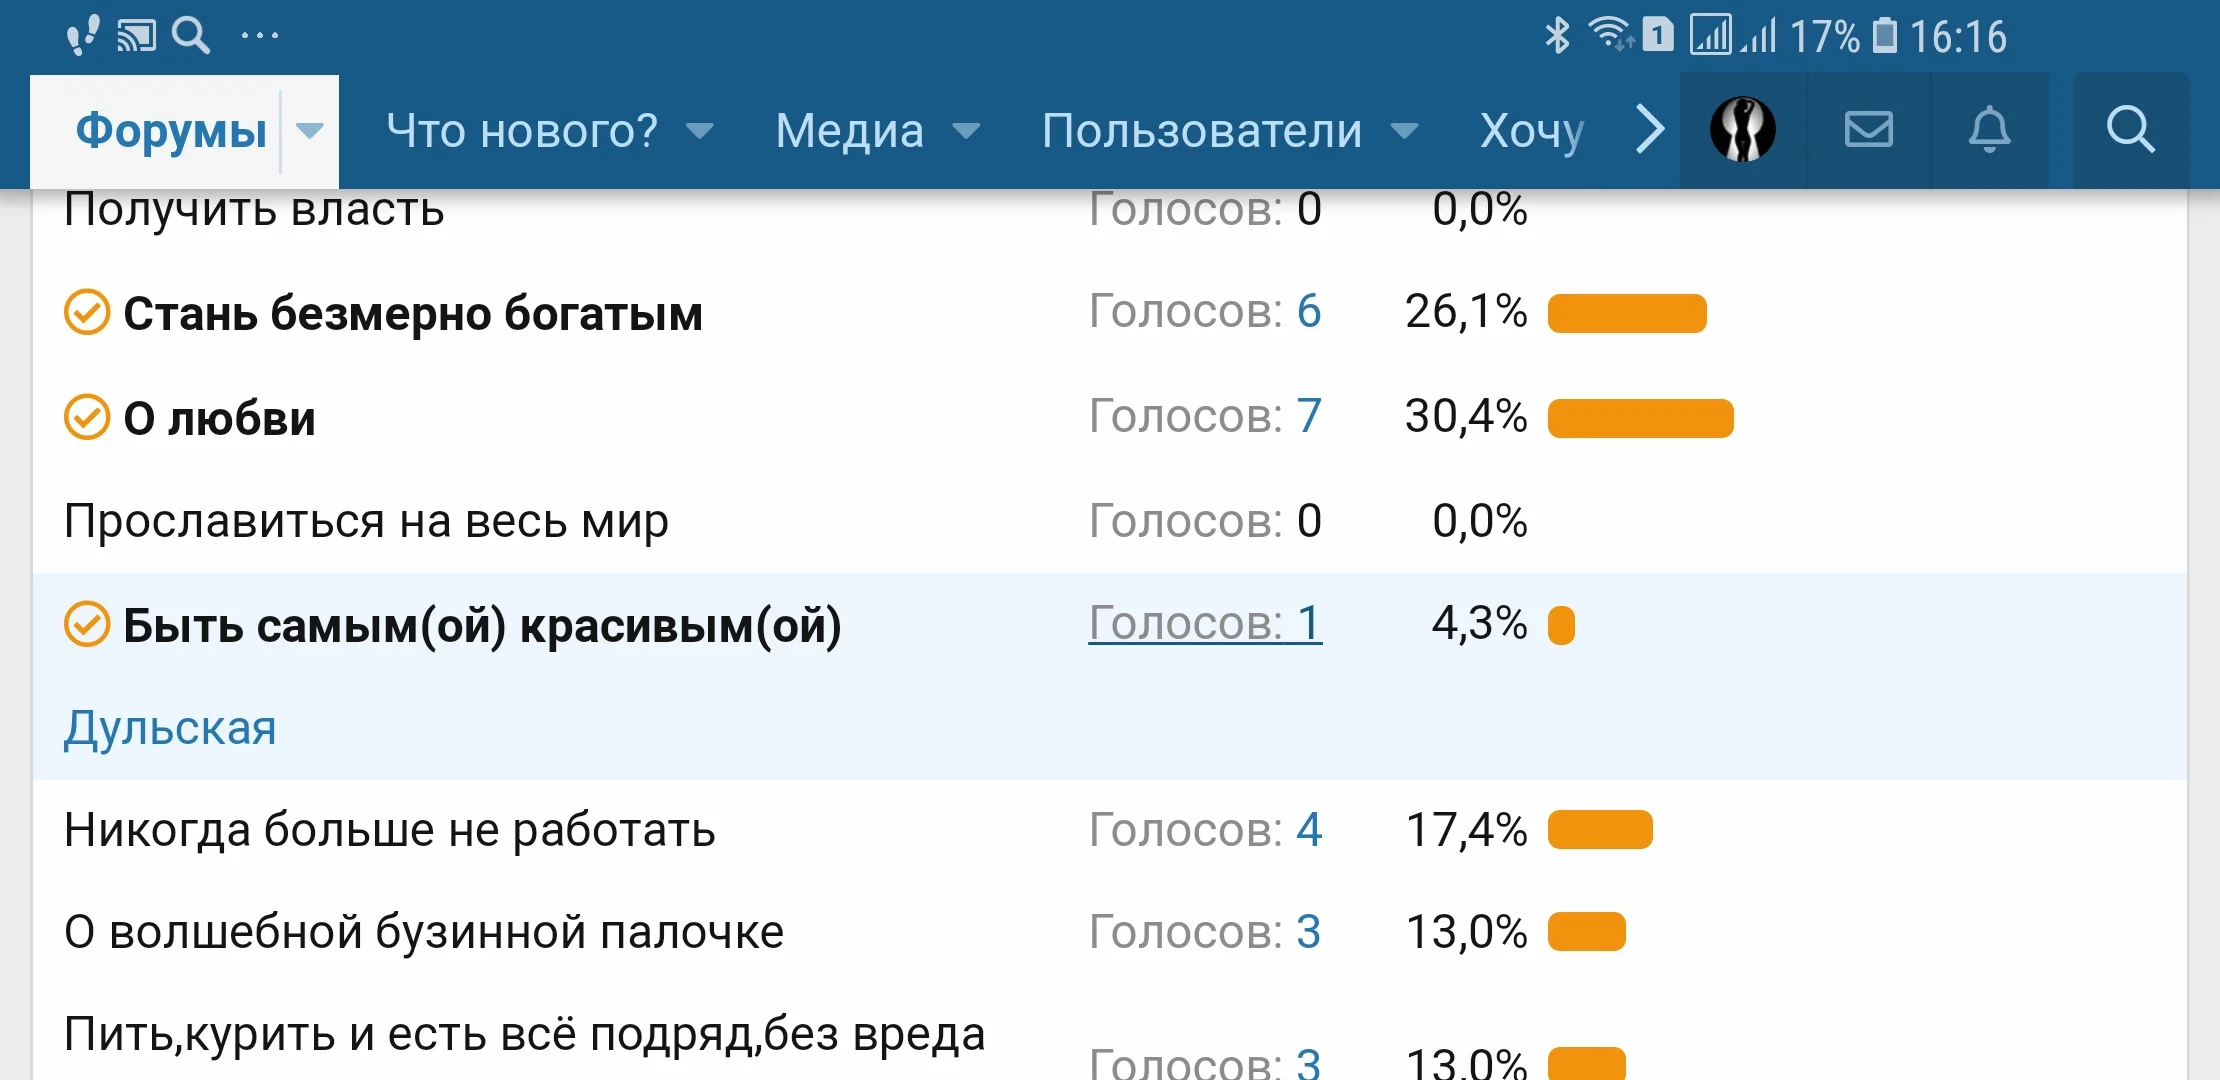The height and width of the screenshot is (1080, 2220).
Task: Open the search panel via magnifier icon
Action: click(2132, 130)
